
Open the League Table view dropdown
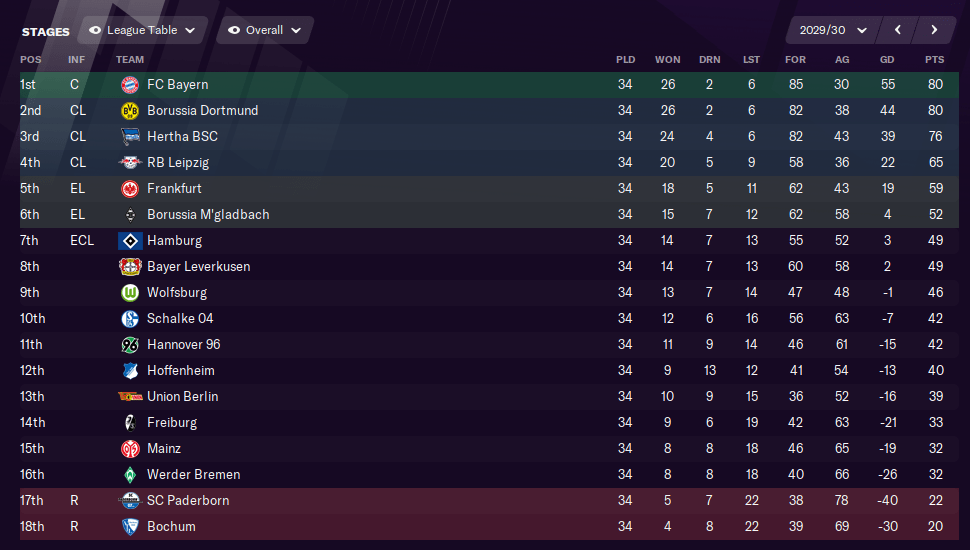144,30
